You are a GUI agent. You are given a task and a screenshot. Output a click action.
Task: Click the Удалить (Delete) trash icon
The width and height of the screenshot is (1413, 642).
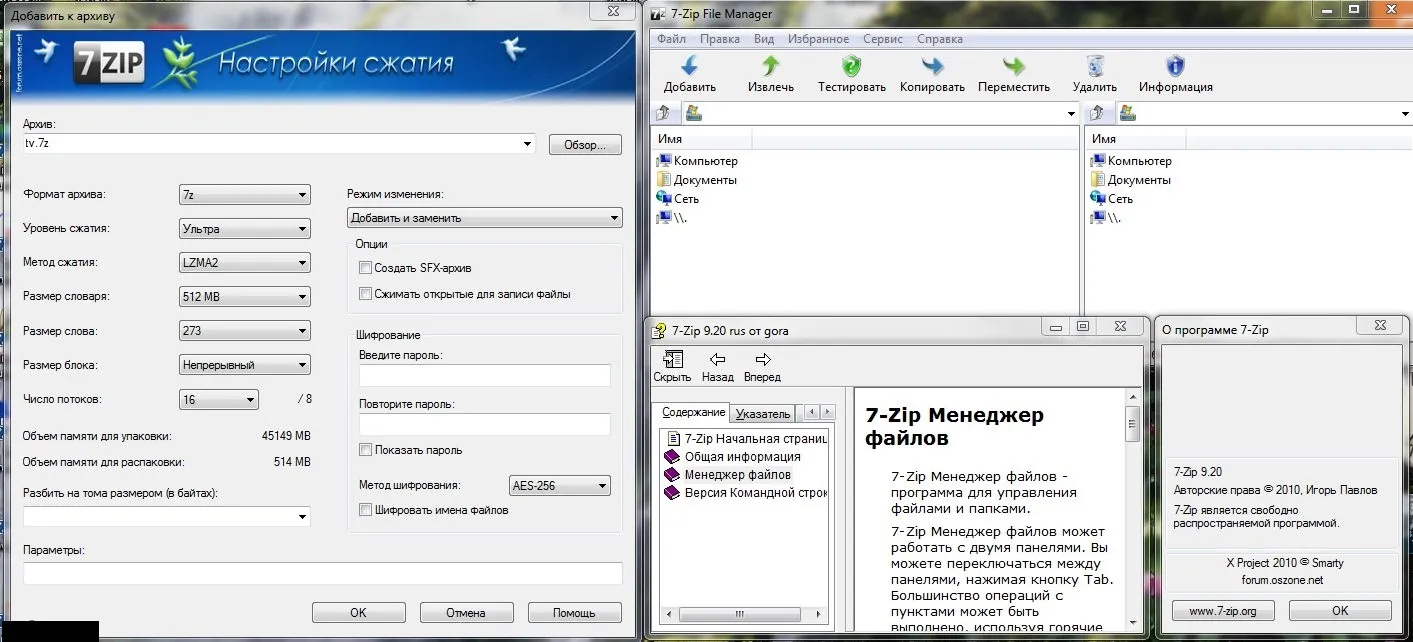click(x=1094, y=67)
